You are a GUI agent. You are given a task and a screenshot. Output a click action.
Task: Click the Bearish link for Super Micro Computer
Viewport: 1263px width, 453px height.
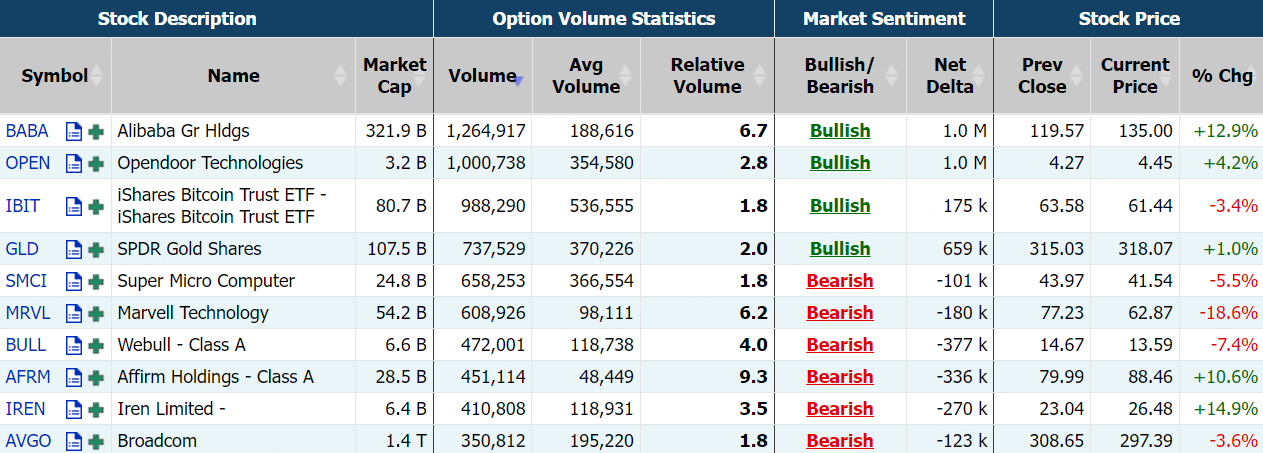[840, 281]
